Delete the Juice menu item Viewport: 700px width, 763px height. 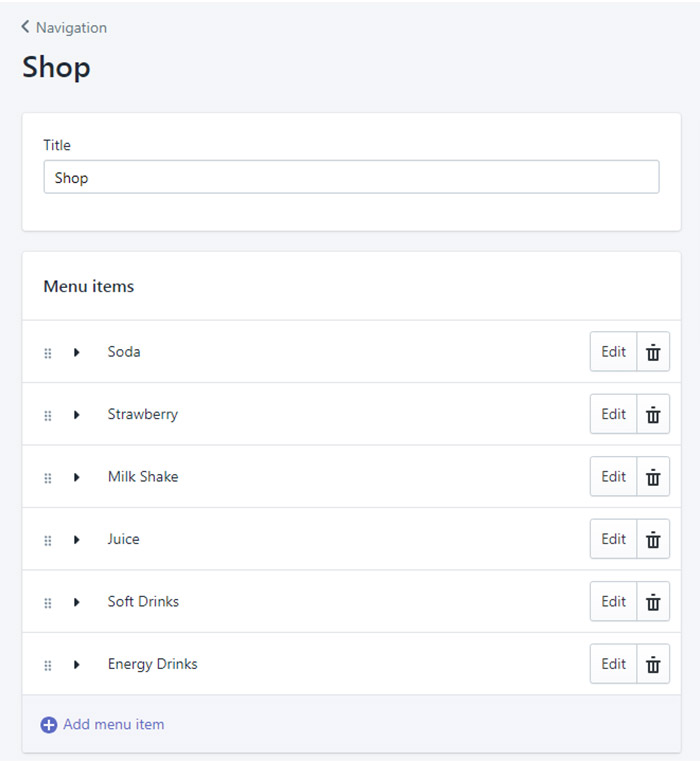[x=653, y=540]
